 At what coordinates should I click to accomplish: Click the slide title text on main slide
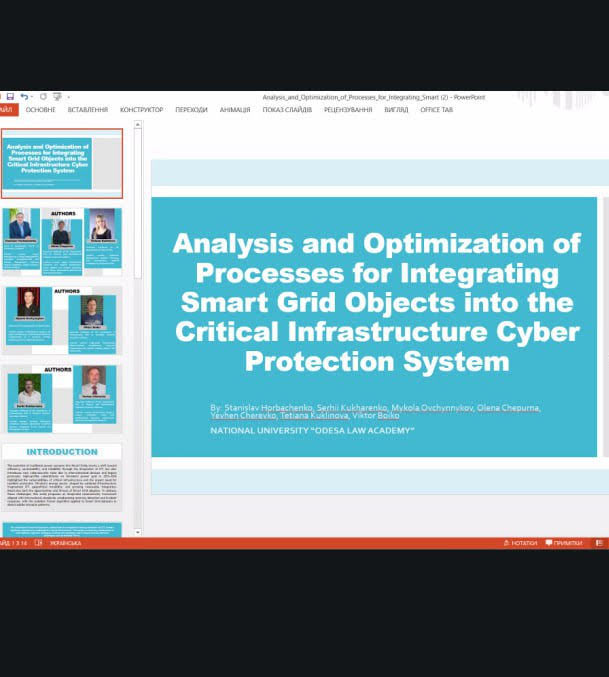(376, 301)
